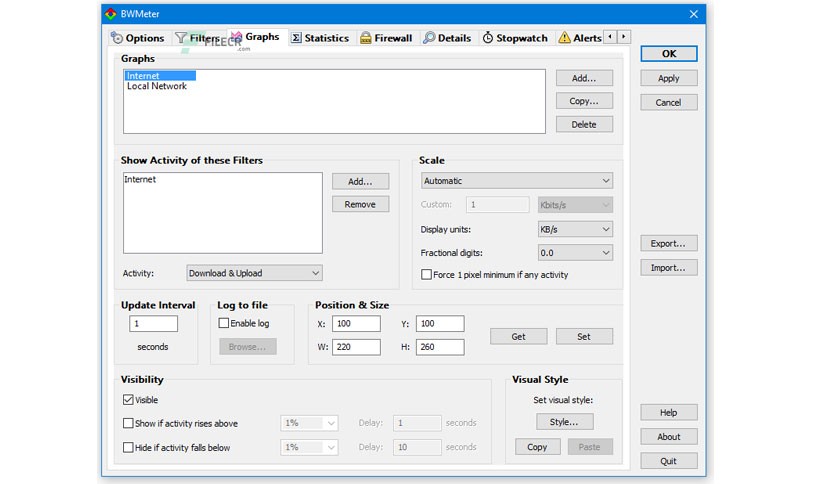
Task: Close the BWMeter window
Action: (x=693, y=14)
